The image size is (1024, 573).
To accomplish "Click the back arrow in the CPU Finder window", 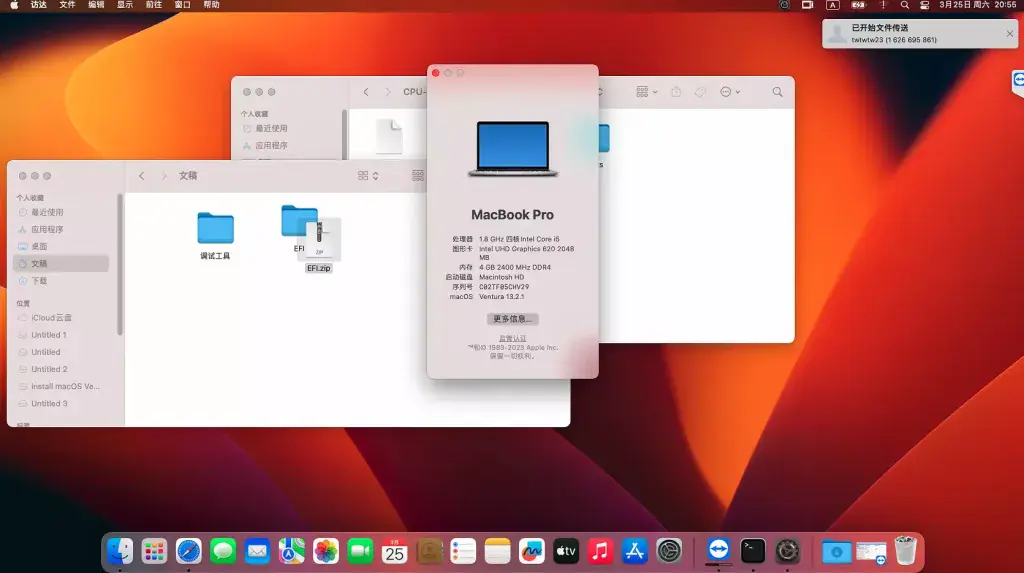I will 366,92.
